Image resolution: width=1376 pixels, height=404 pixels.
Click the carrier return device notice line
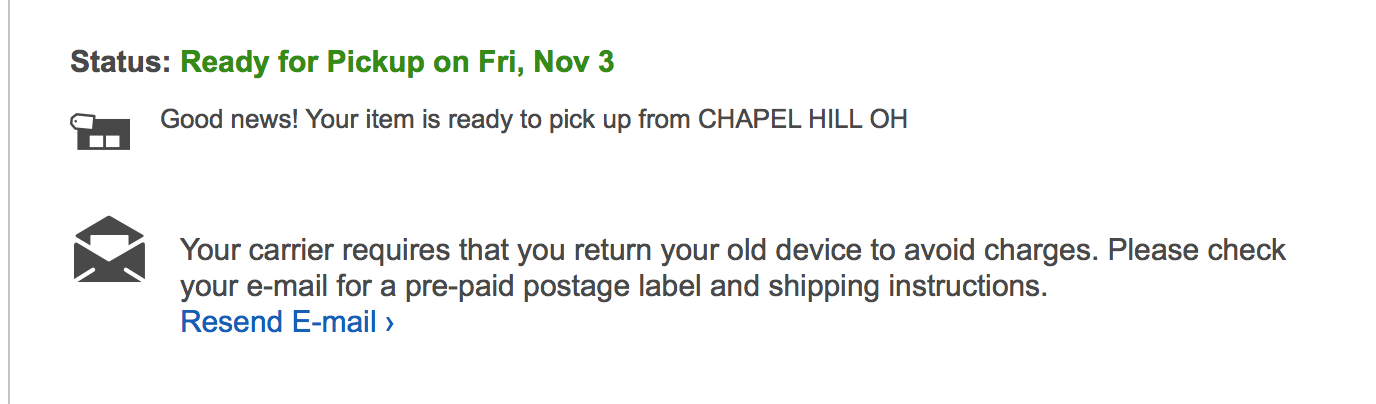click(x=732, y=249)
